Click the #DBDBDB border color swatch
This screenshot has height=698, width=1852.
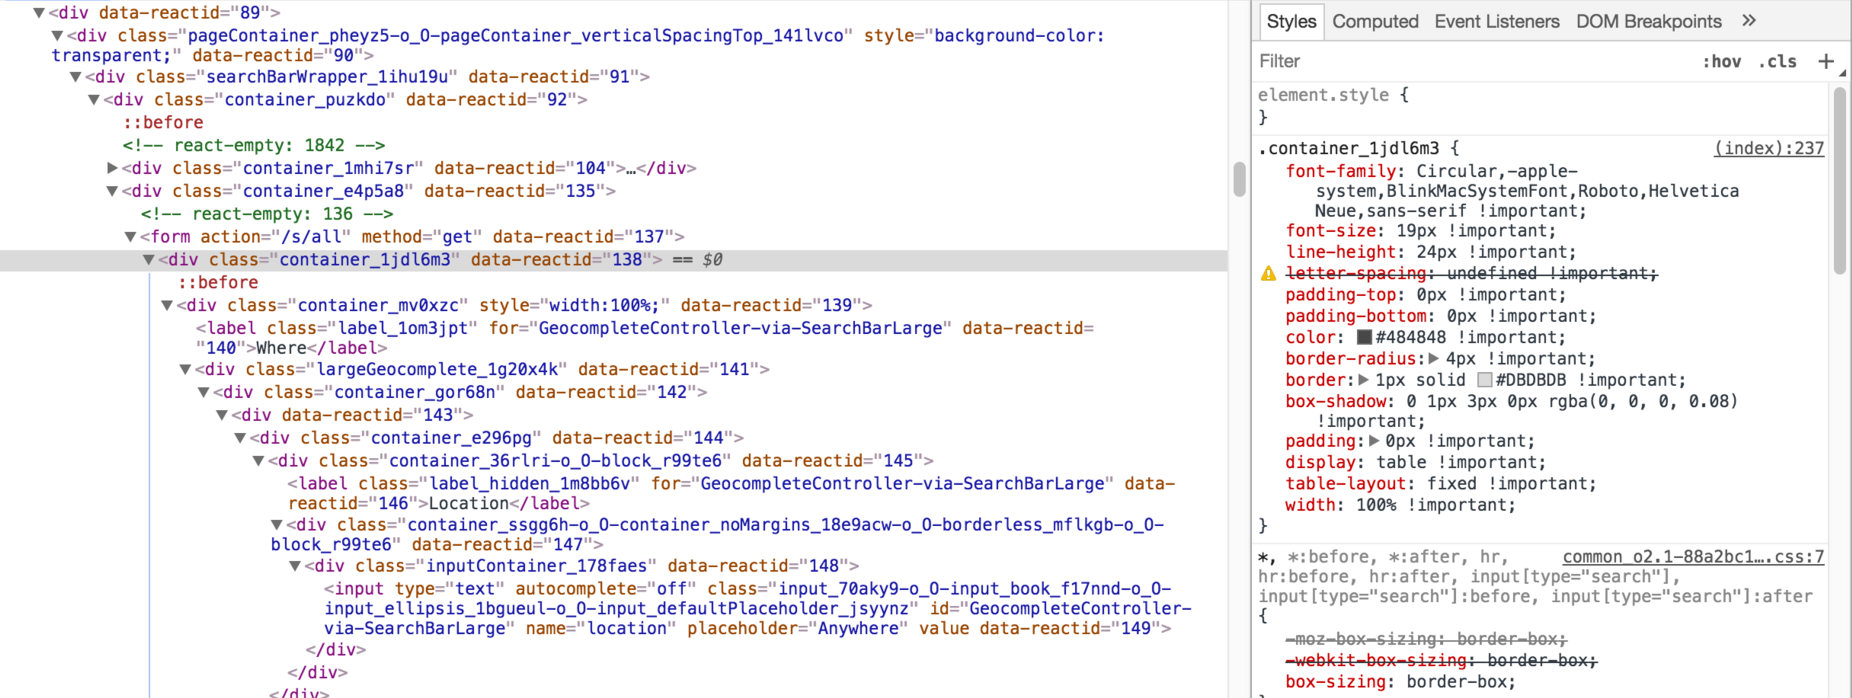1485,380
